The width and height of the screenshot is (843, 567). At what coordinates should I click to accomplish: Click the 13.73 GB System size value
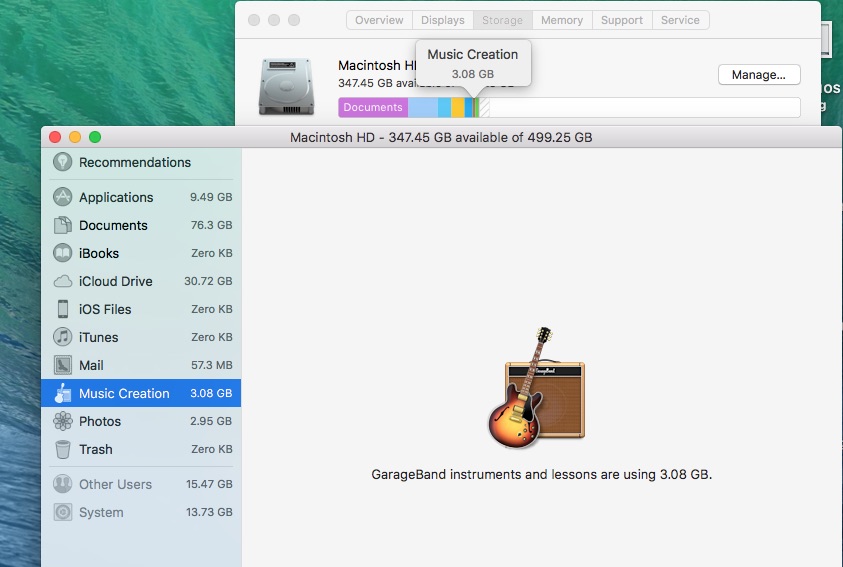coord(209,512)
